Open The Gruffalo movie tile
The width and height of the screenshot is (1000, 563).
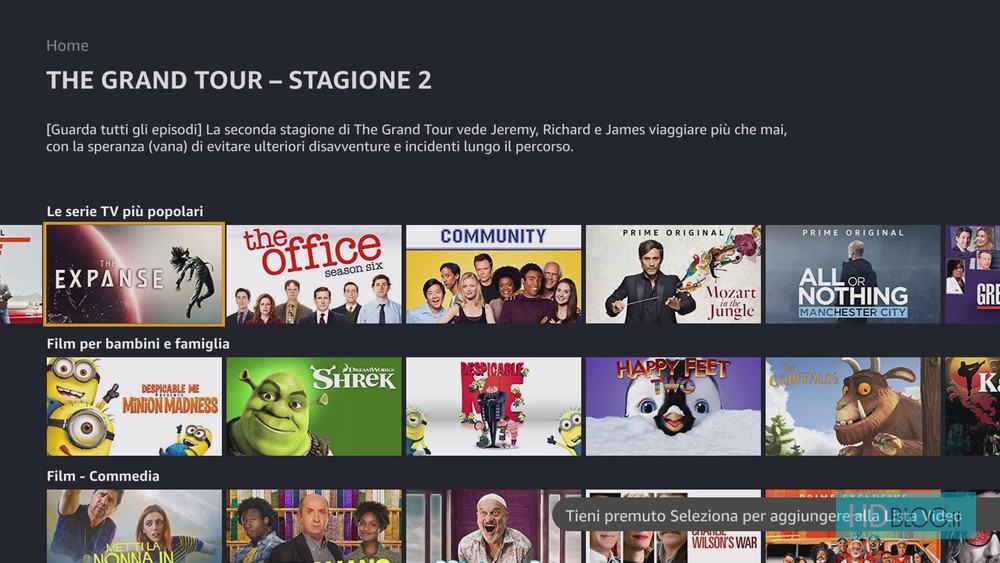853,406
